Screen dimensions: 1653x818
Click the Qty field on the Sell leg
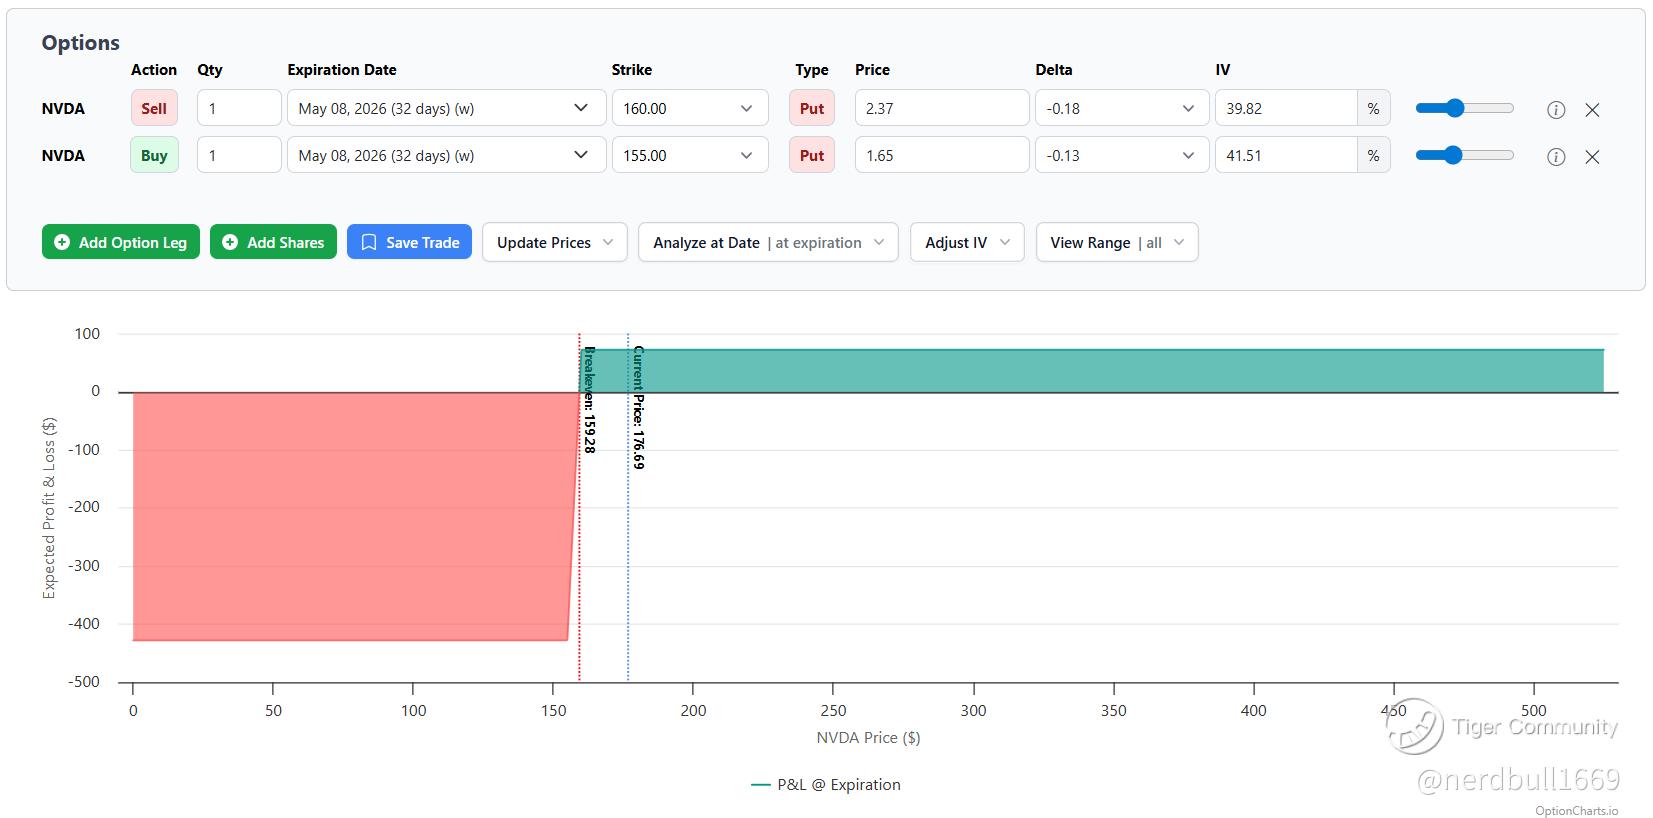[239, 108]
